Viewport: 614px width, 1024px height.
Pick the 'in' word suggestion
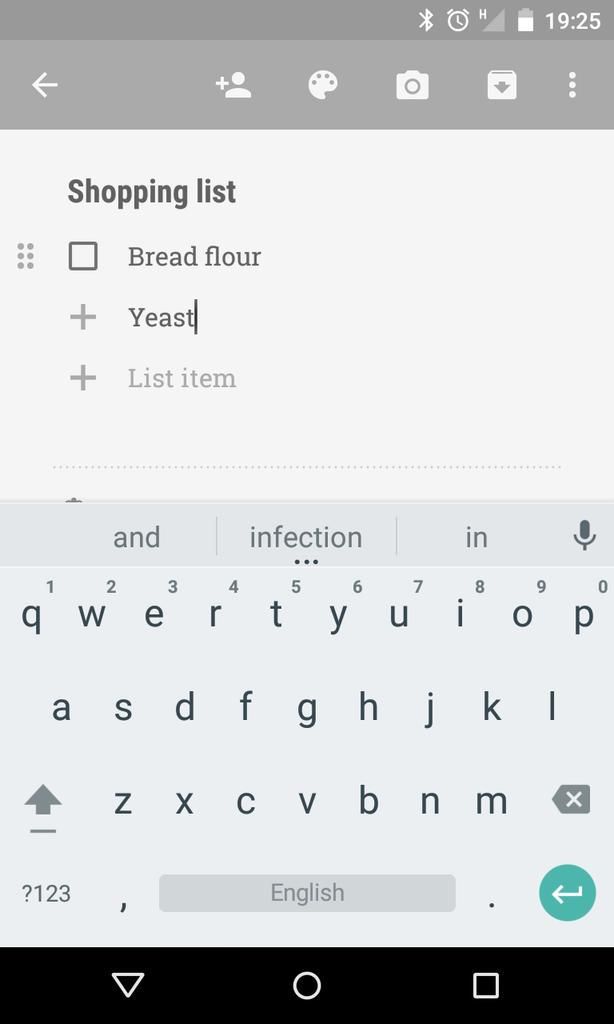(476, 537)
